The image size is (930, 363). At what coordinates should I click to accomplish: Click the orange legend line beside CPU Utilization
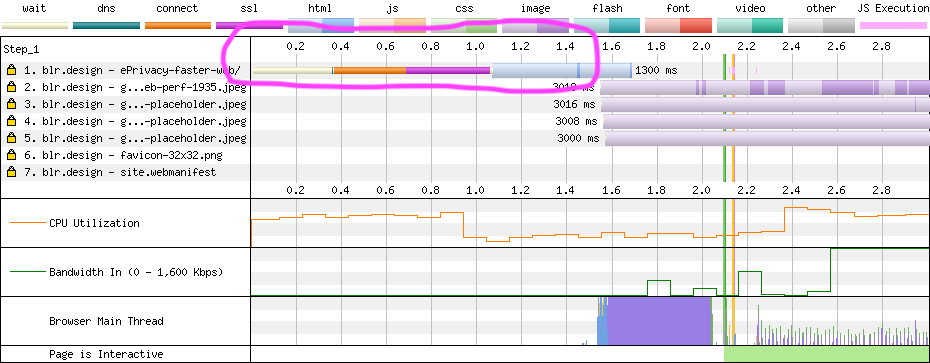[27, 223]
